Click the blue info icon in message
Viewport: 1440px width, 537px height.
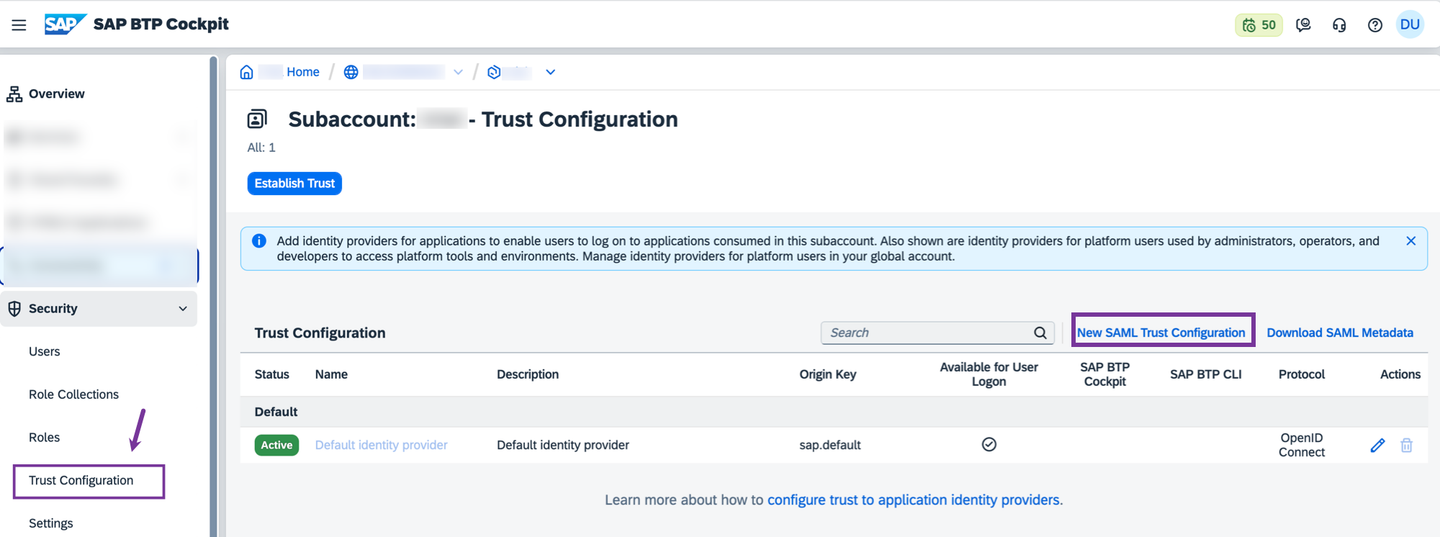[259, 241]
